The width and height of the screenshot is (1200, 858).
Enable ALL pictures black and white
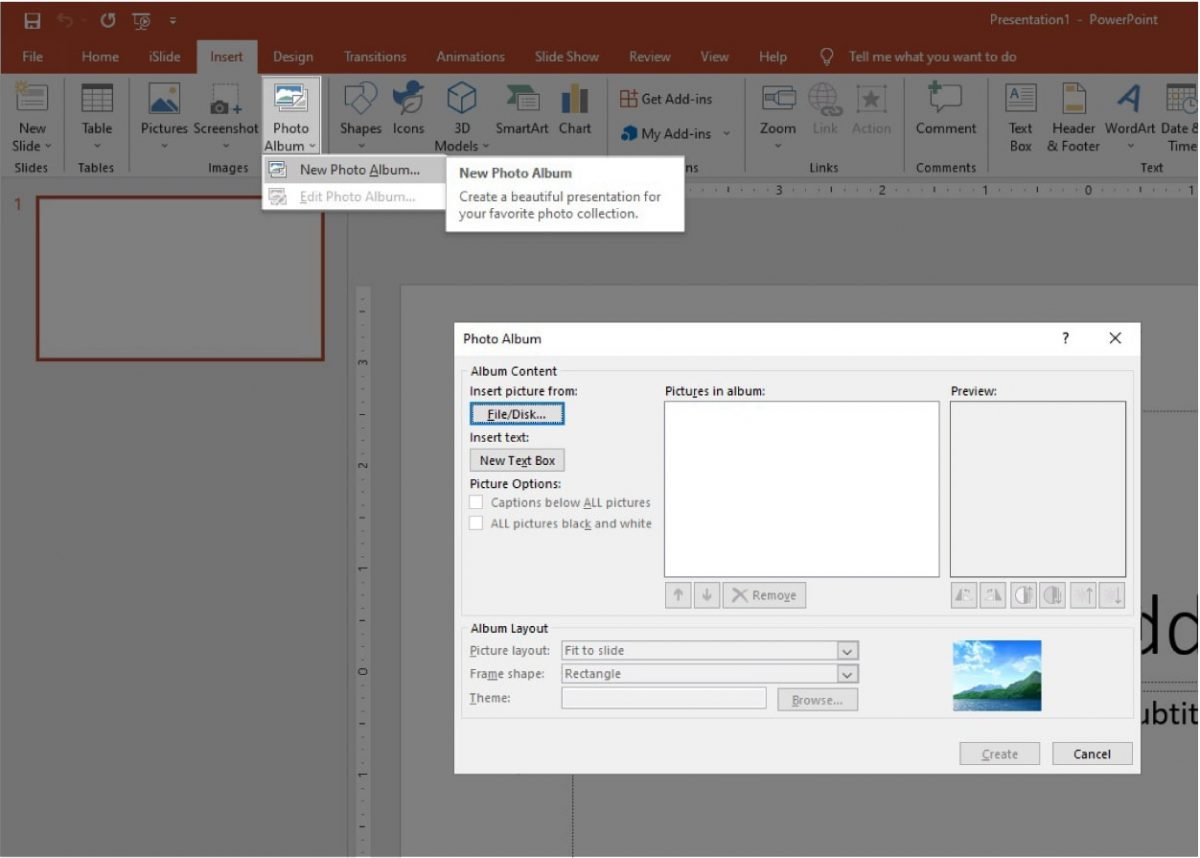pos(476,523)
